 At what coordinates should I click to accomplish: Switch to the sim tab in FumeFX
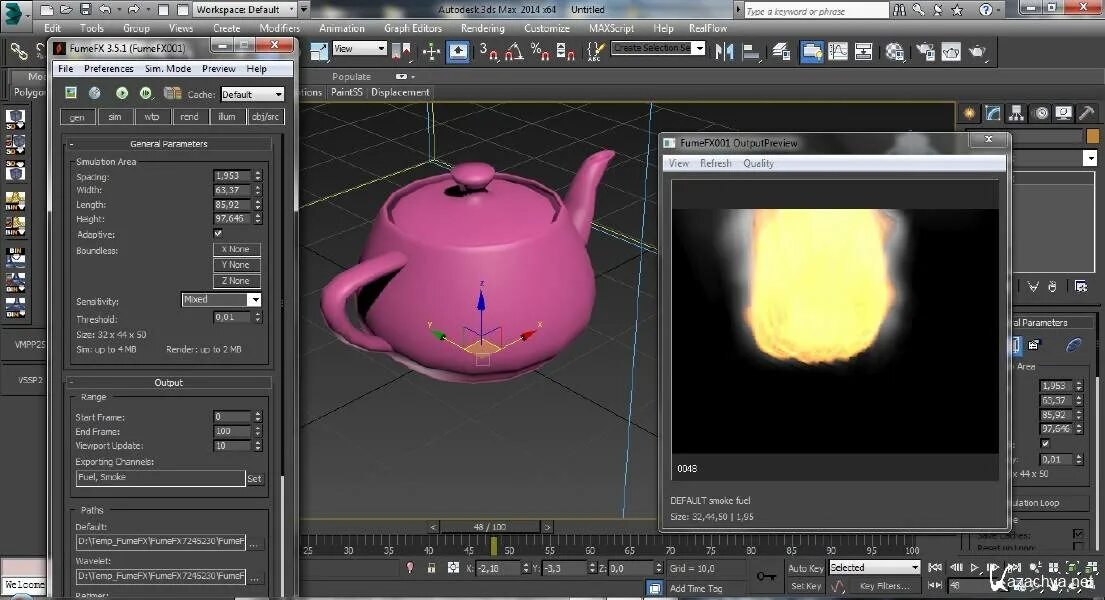115,117
